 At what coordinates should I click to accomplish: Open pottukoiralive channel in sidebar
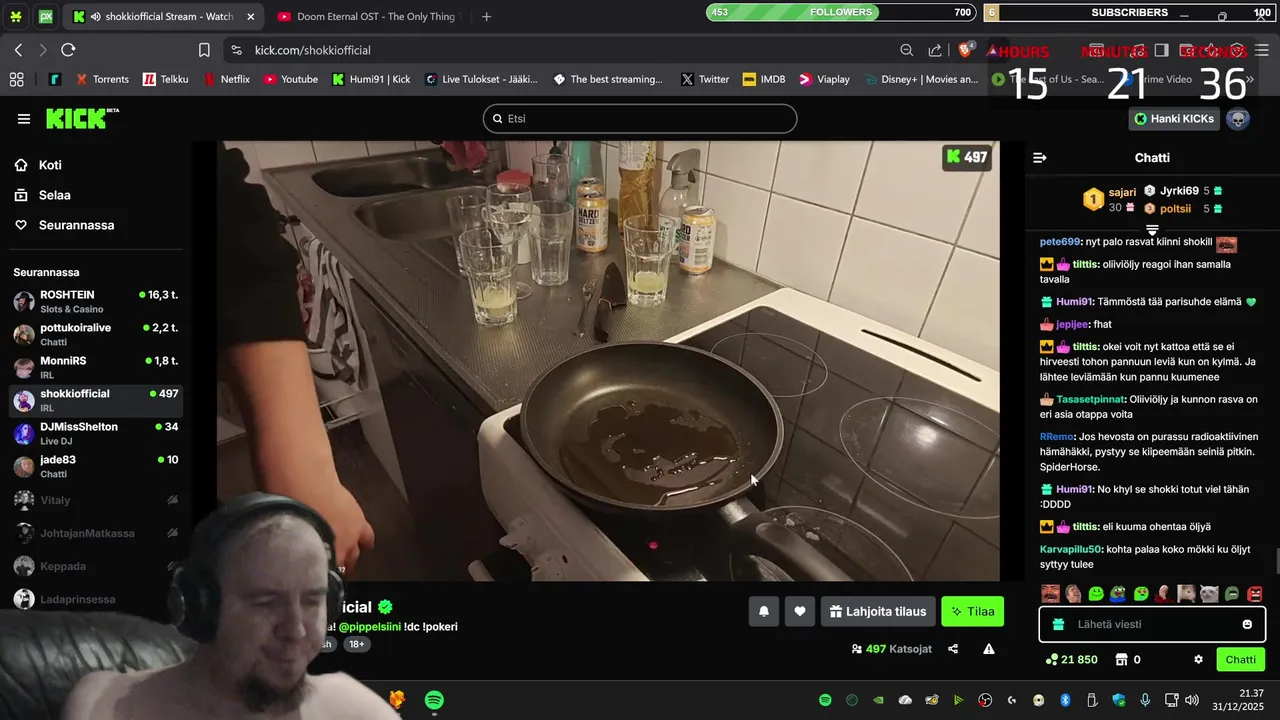[96, 334]
